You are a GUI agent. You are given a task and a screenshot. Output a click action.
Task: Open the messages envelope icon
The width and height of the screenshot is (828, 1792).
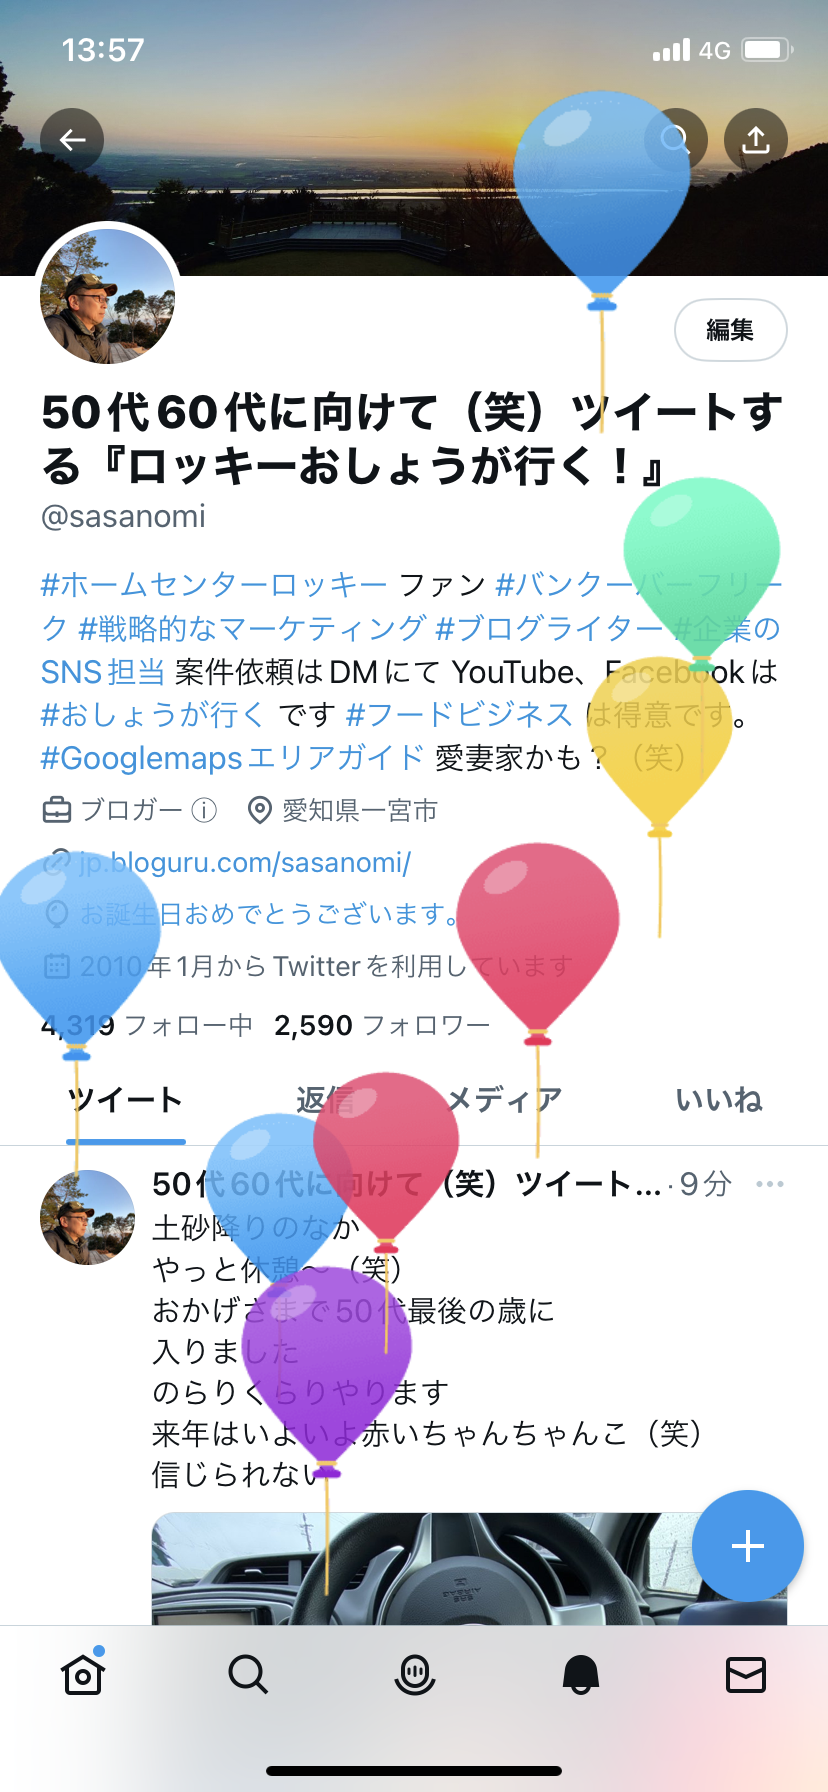coord(746,1673)
